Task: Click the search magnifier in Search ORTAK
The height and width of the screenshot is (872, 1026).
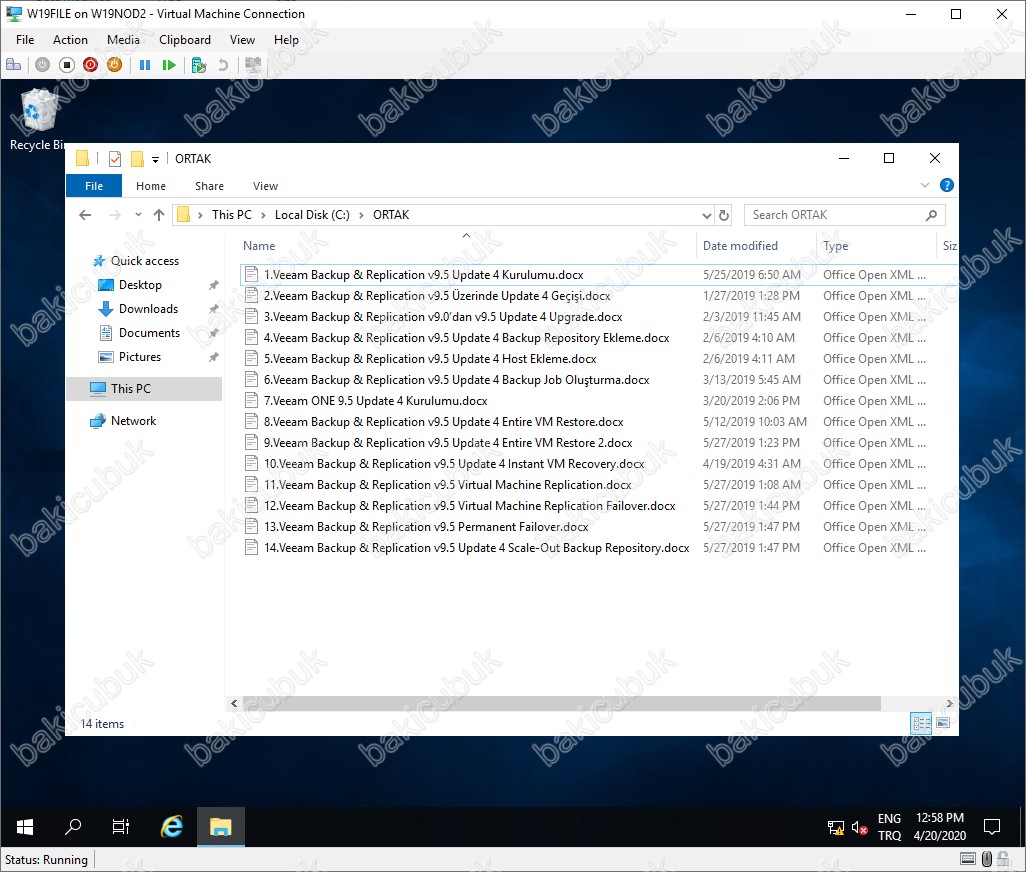Action: pyautogui.click(x=931, y=215)
